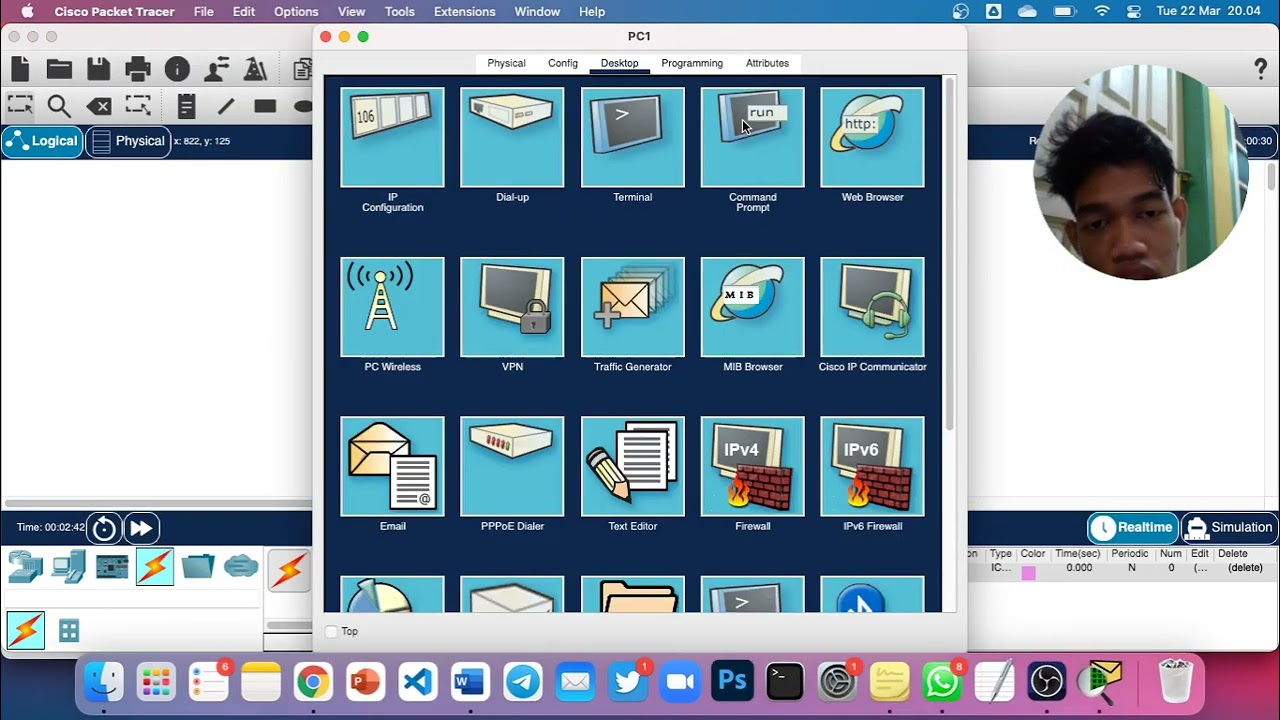Open the IP Configuration app
Screen dimensions: 1280x720
(392, 137)
